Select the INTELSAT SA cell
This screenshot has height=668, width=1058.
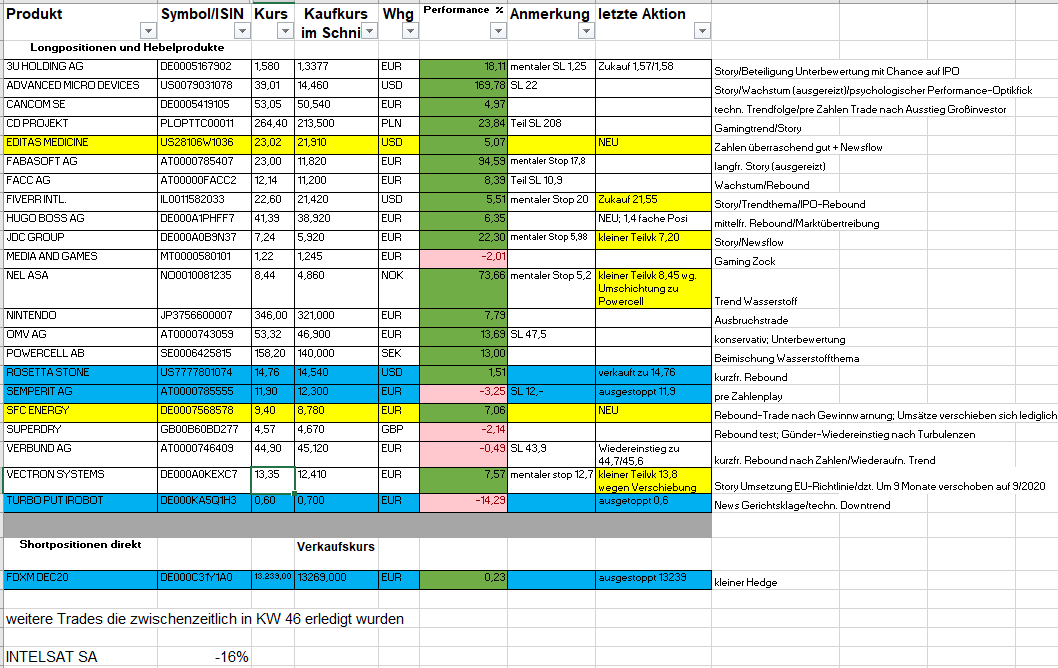(52, 657)
